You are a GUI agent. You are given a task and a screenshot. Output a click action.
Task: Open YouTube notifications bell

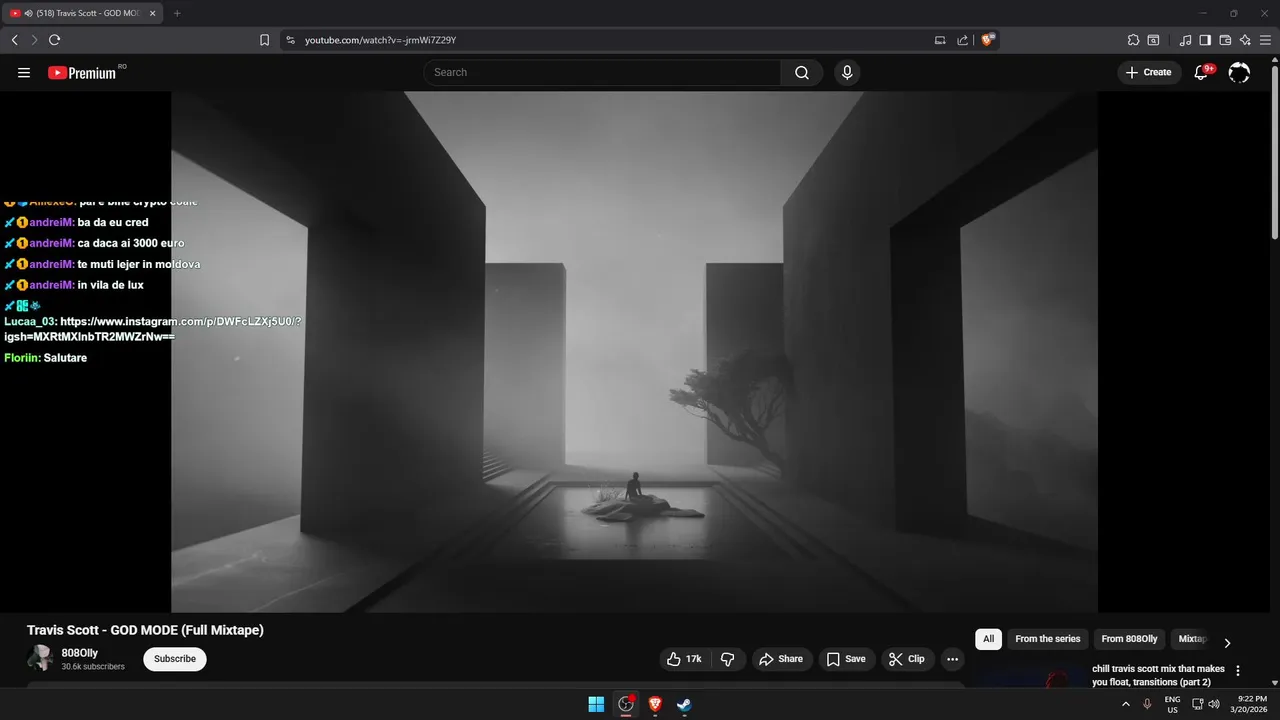(1202, 72)
